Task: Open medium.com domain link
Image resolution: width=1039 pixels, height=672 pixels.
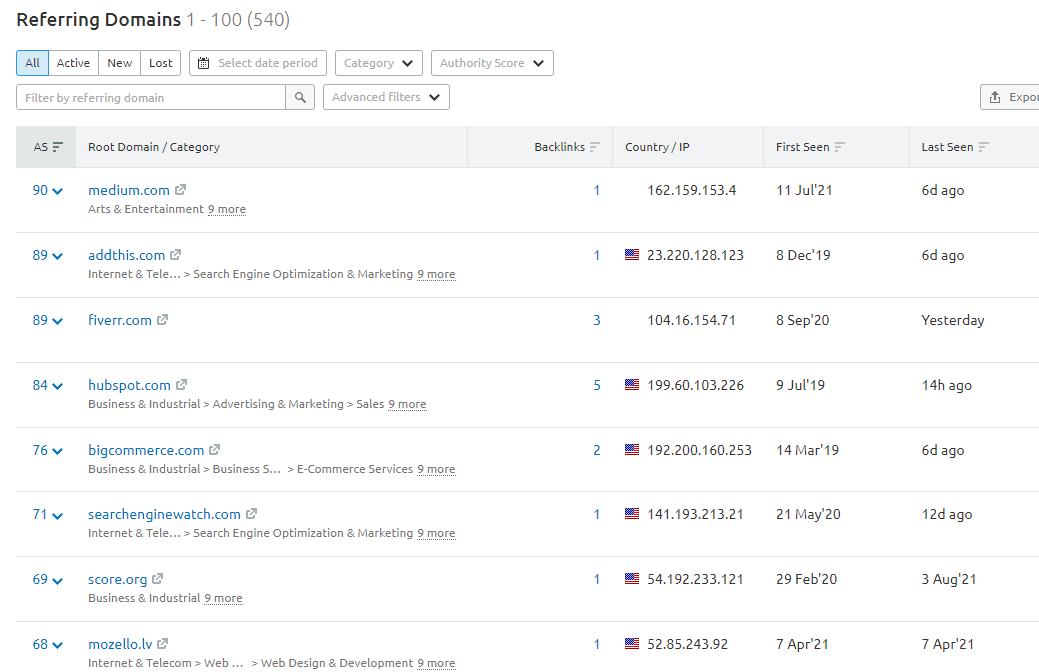Action: tap(129, 190)
